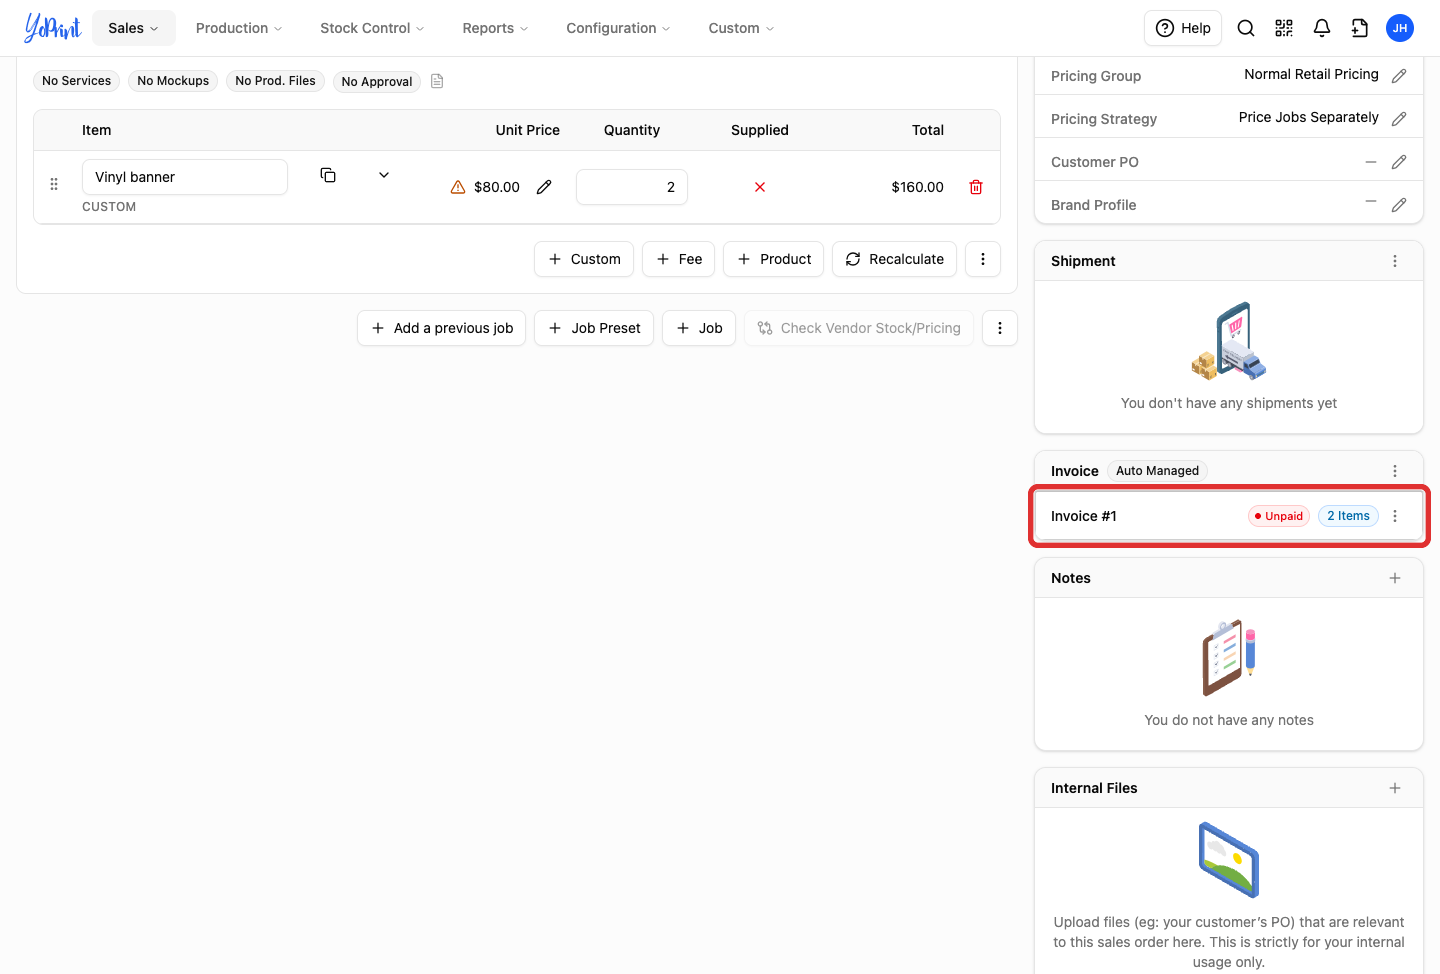Image resolution: width=1440 pixels, height=974 pixels.
Task: Add a Product to the job
Action: [x=774, y=259]
